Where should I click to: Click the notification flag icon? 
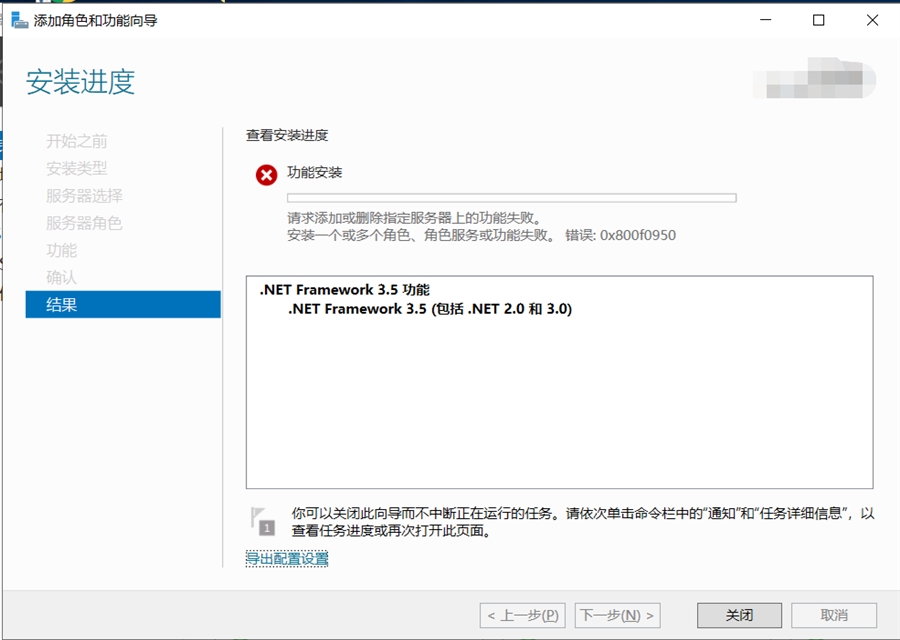(x=261, y=520)
